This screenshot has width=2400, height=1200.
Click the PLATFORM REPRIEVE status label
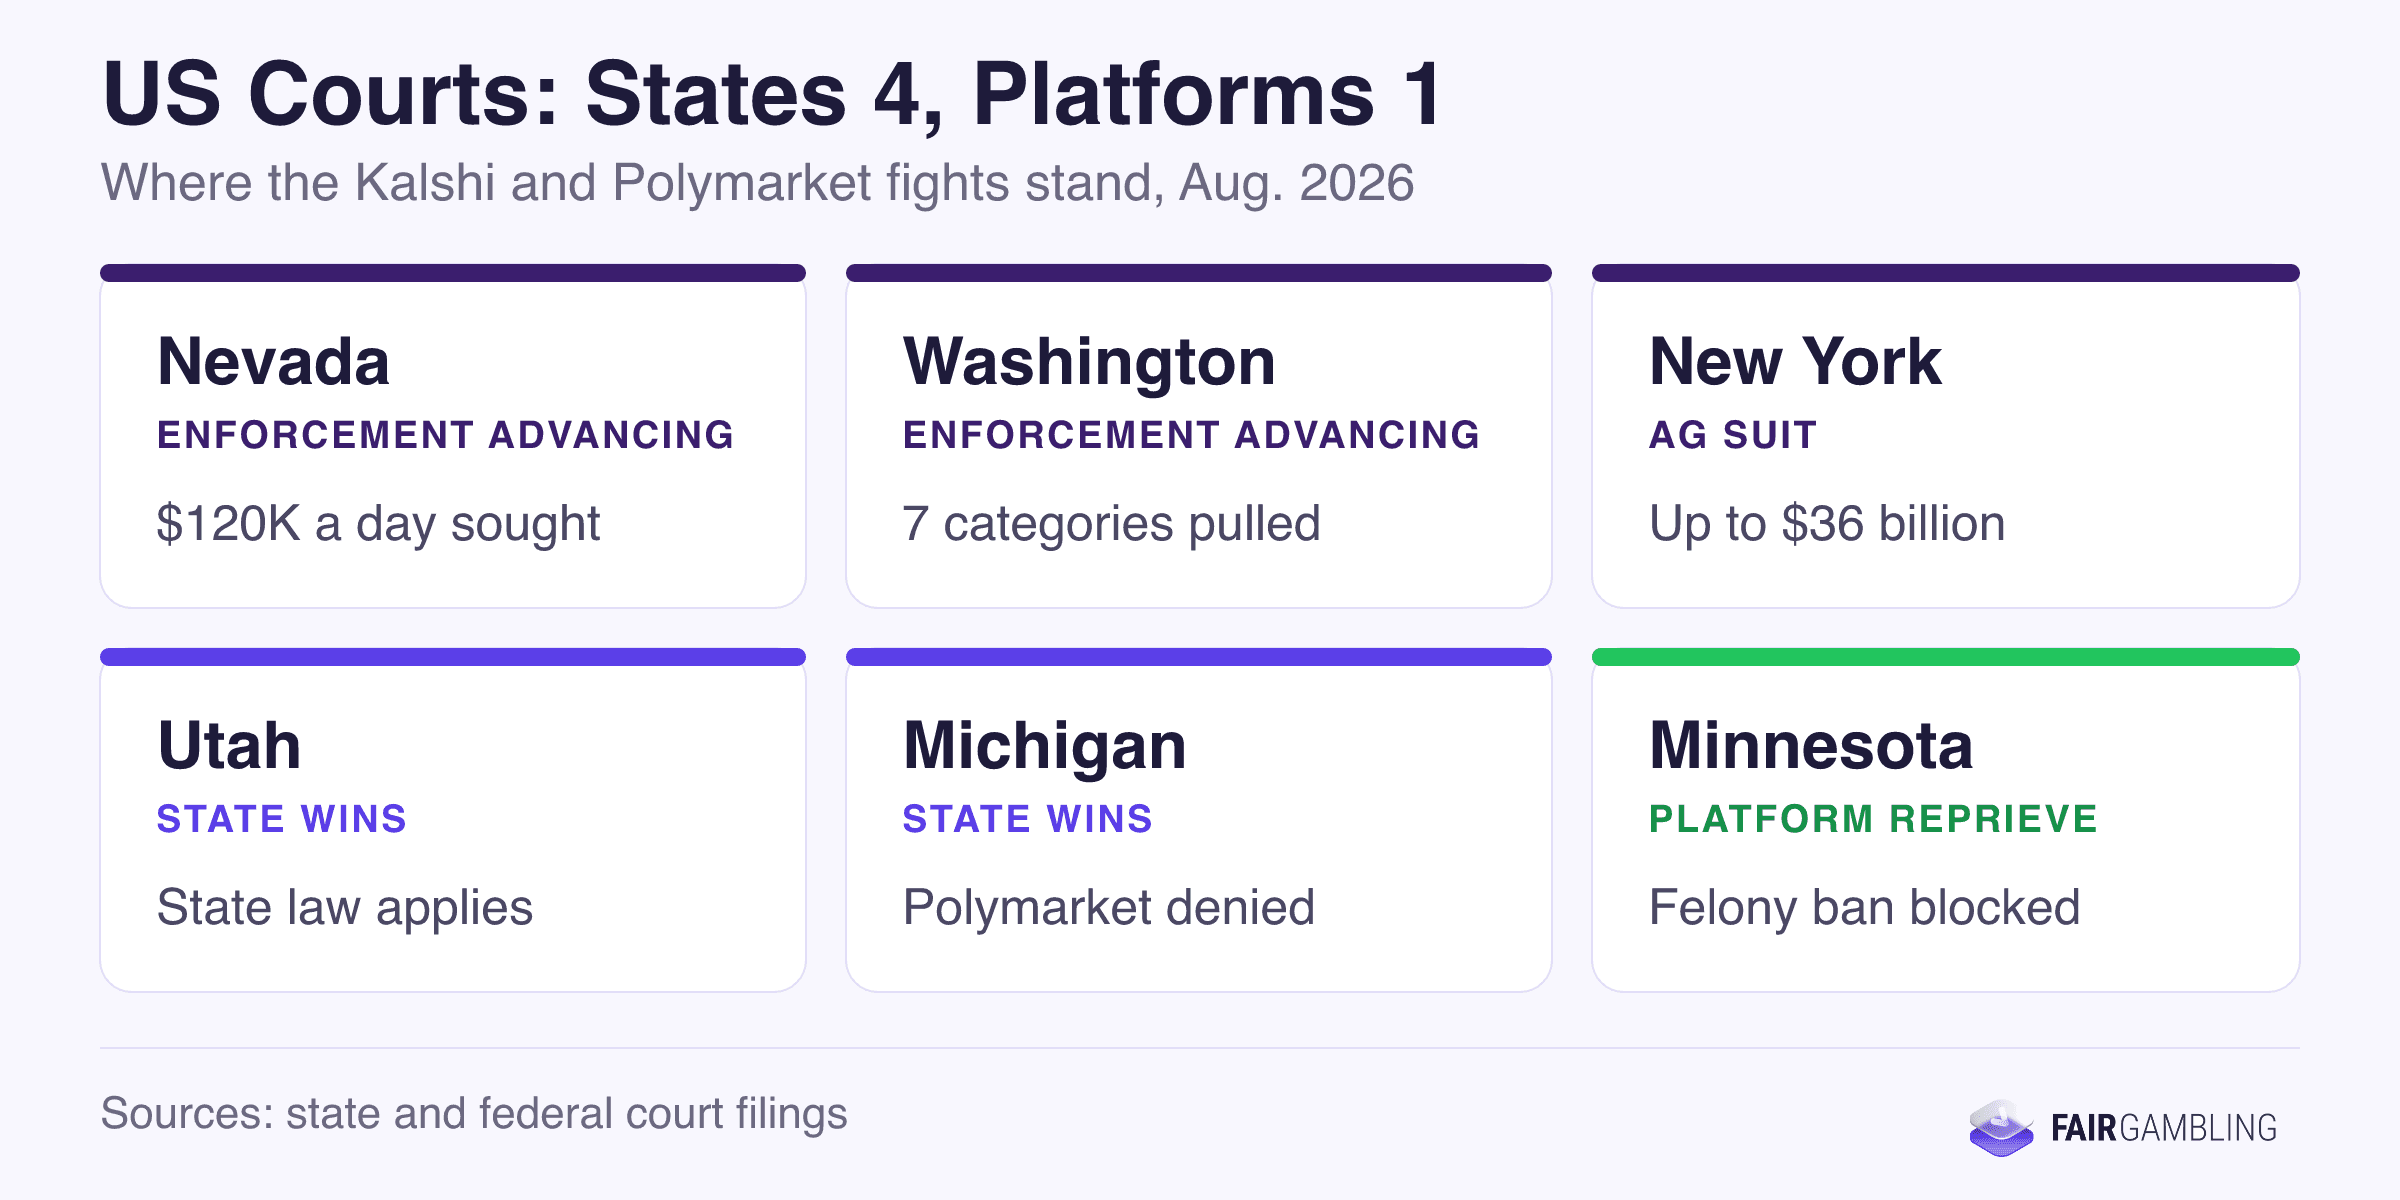[1873, 819]
